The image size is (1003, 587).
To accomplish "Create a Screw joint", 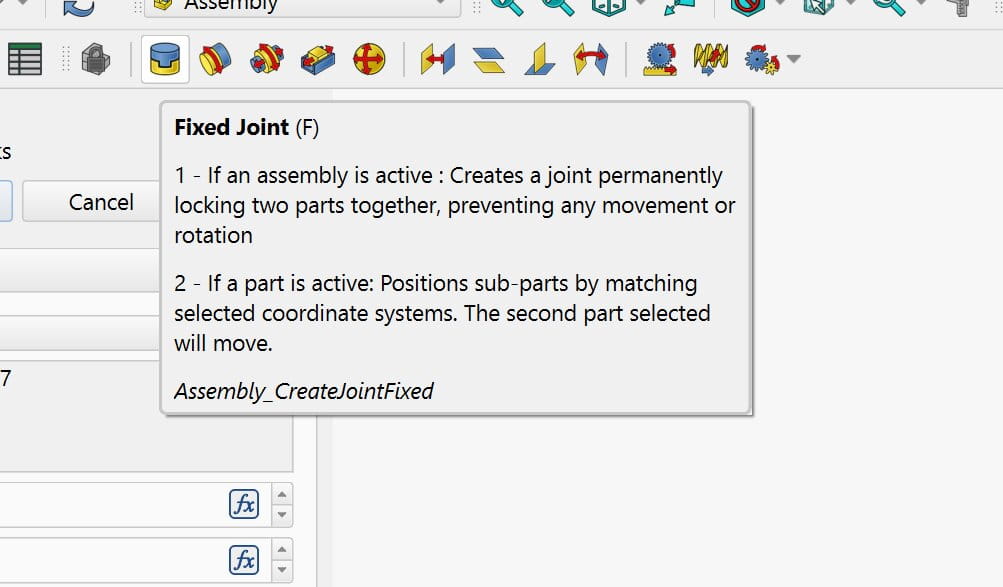I will [711, 61].
